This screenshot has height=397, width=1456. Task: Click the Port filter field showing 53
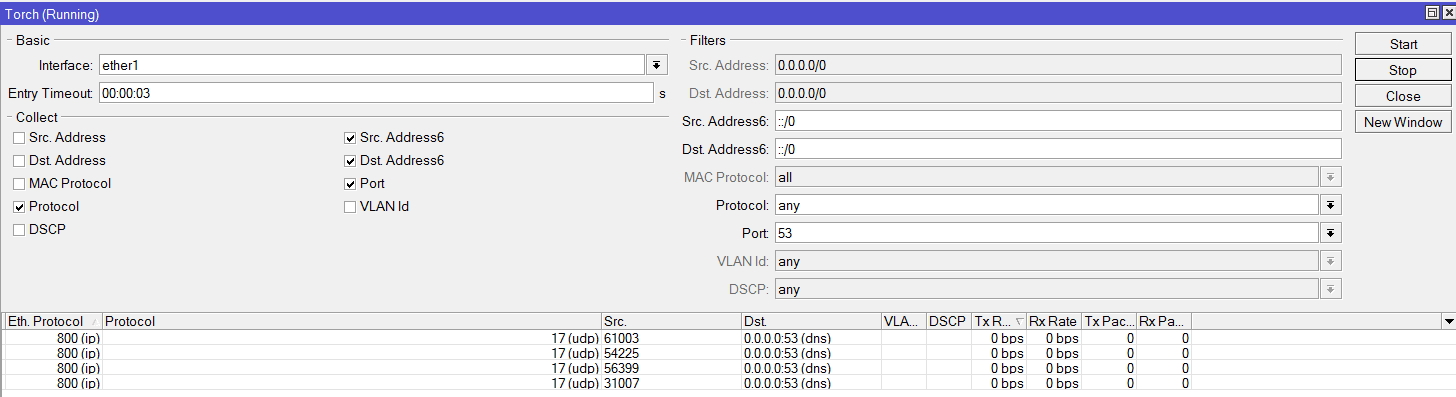click(1047, 233)
